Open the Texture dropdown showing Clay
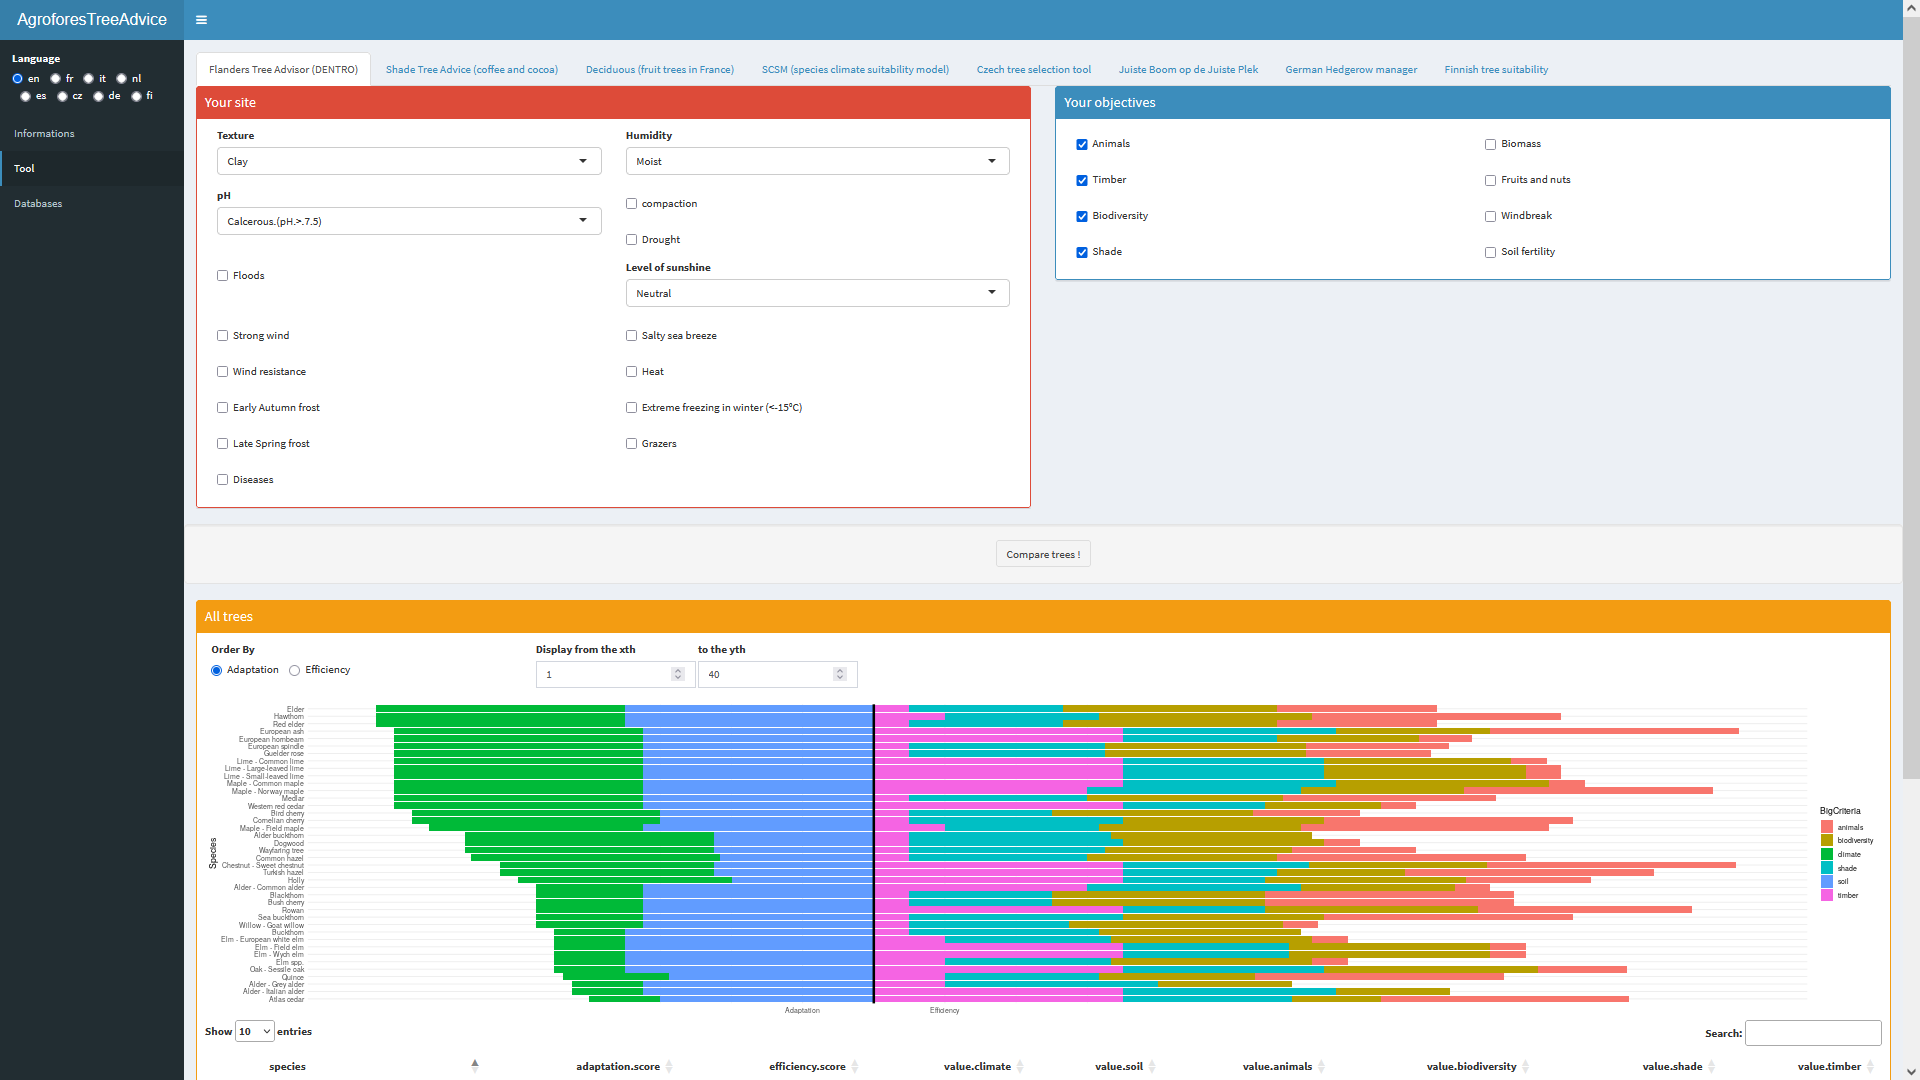The width and height of the screenshot is (1920, 1080). pyautogui.click(x=408, y=161)
